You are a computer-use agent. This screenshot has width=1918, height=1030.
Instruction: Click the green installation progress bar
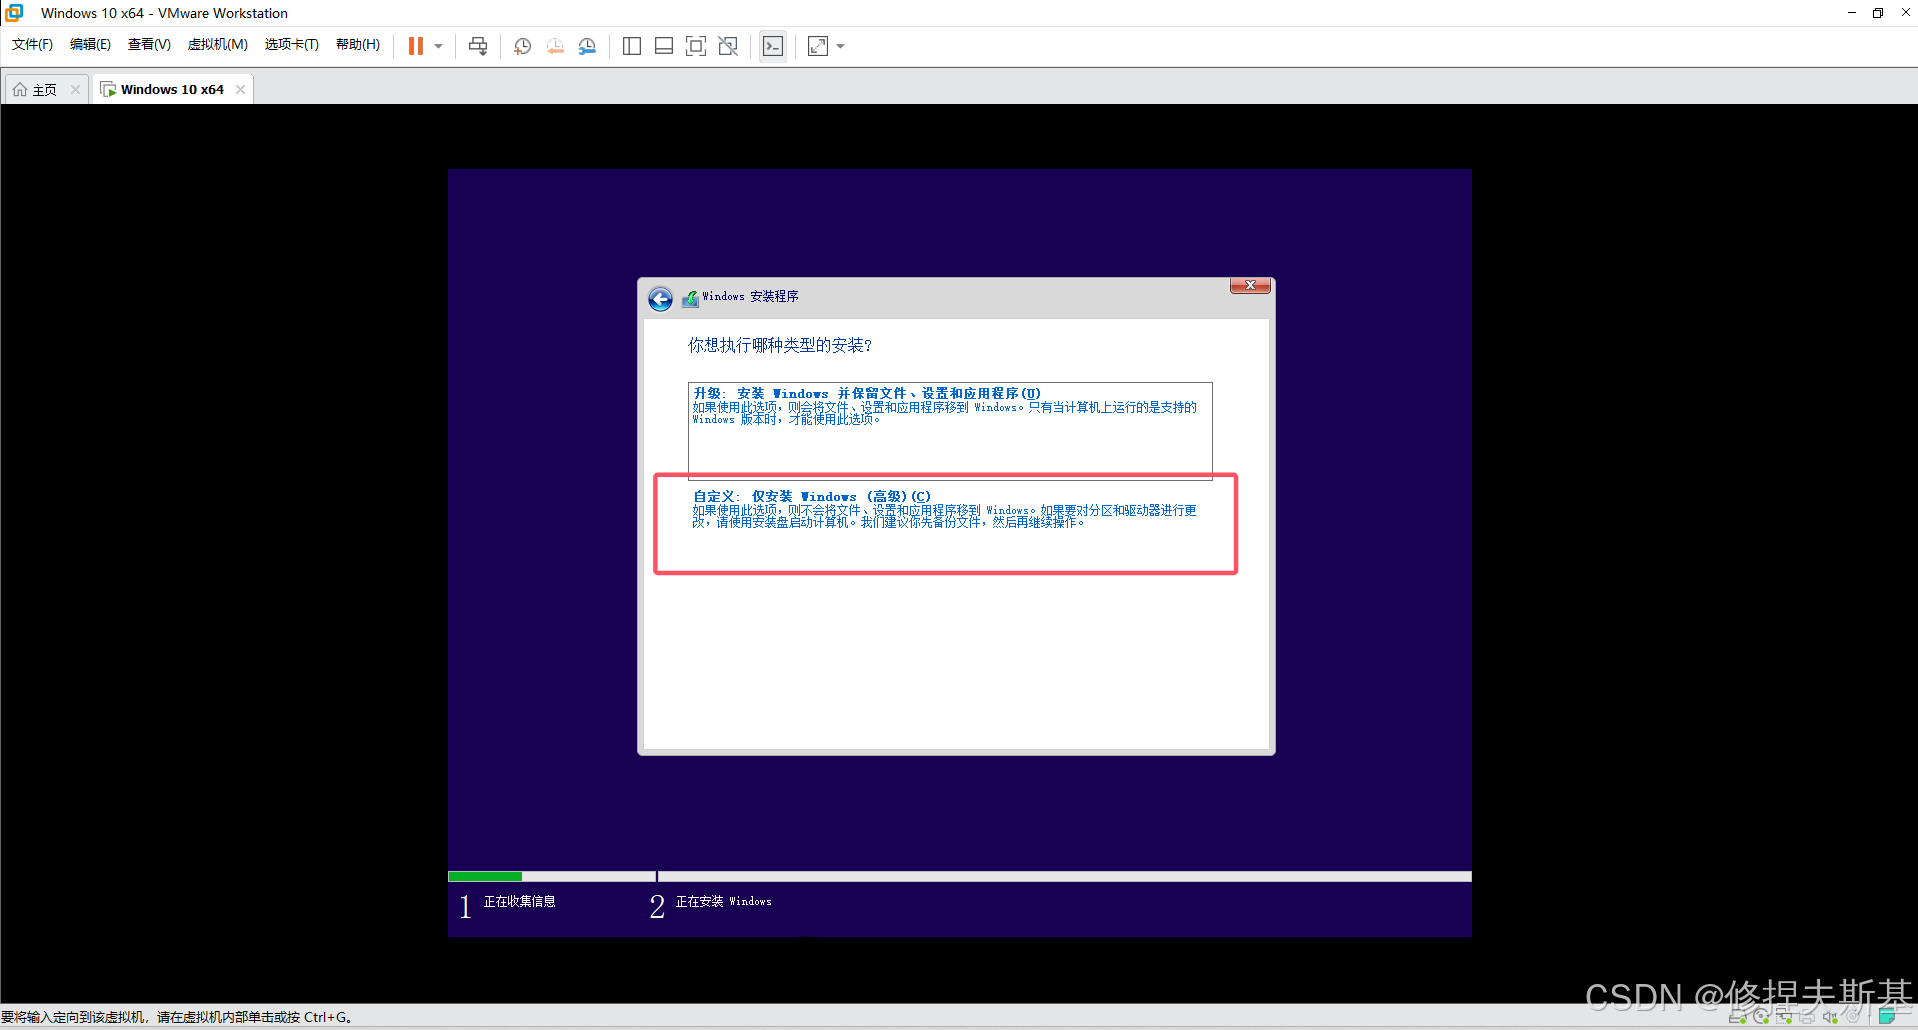[x=486, y=876]
